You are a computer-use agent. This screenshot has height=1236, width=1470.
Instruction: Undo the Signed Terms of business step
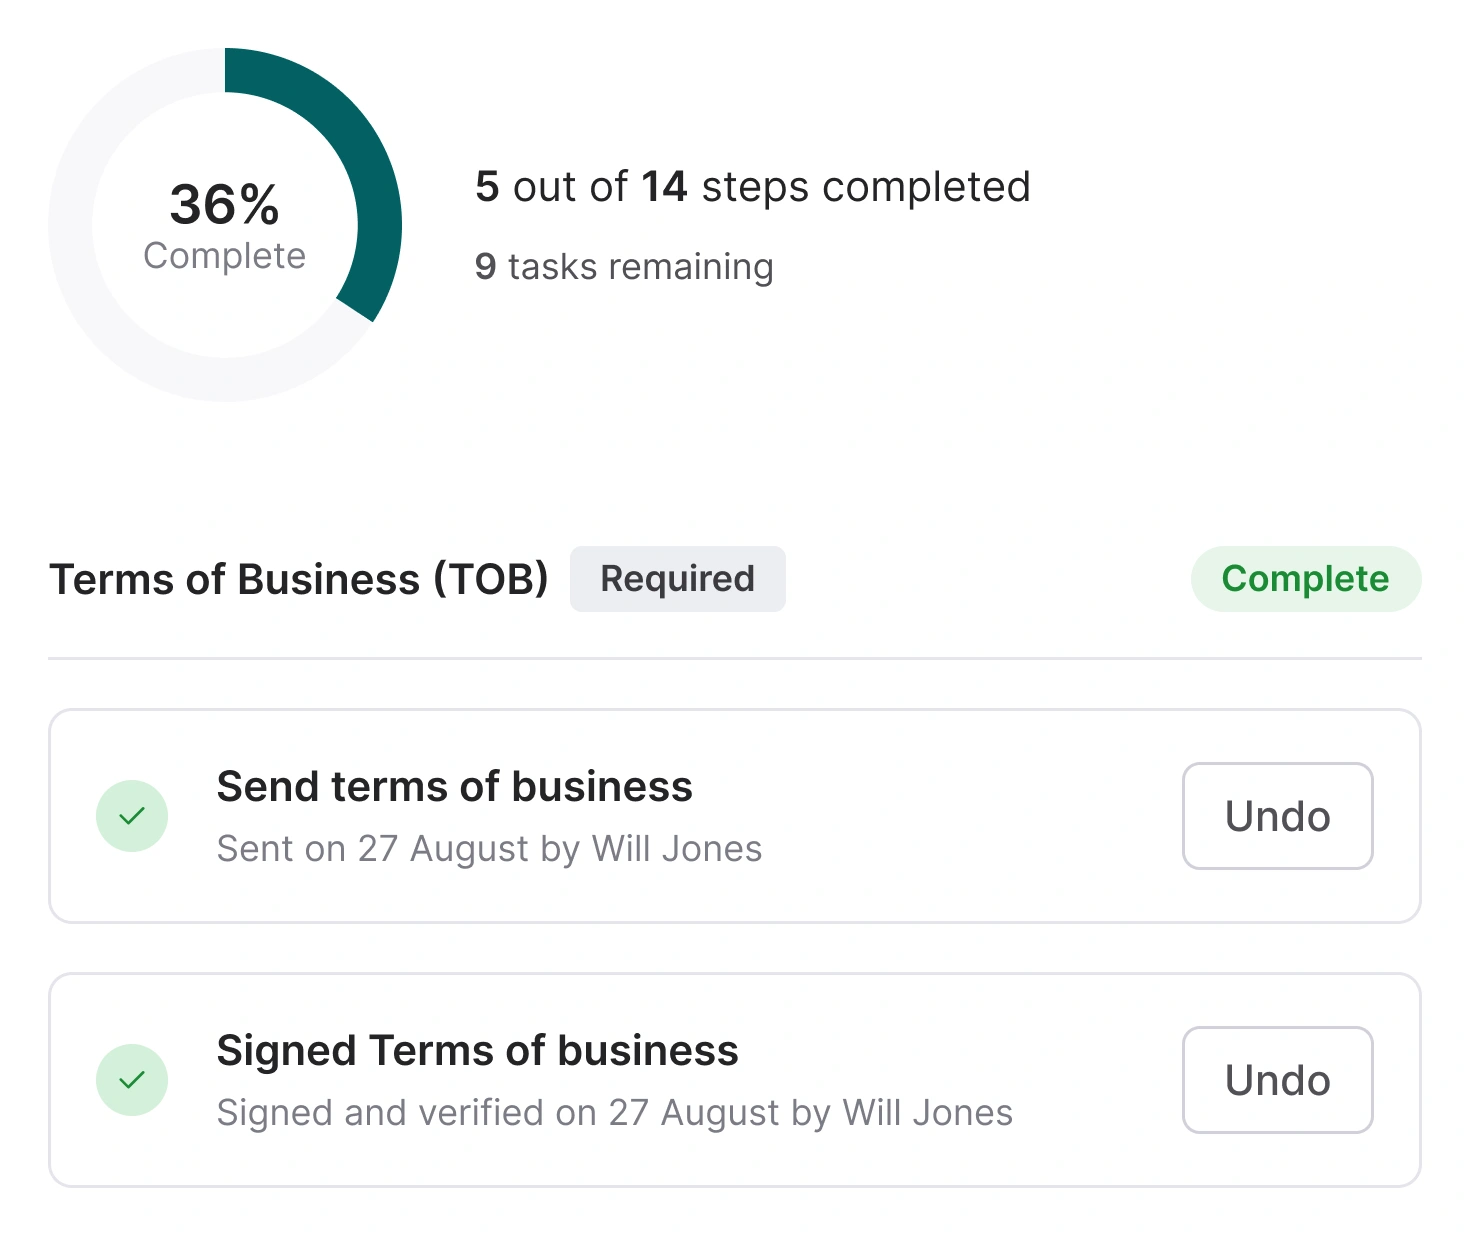pyautogui.click(x=1277, y=1080)
